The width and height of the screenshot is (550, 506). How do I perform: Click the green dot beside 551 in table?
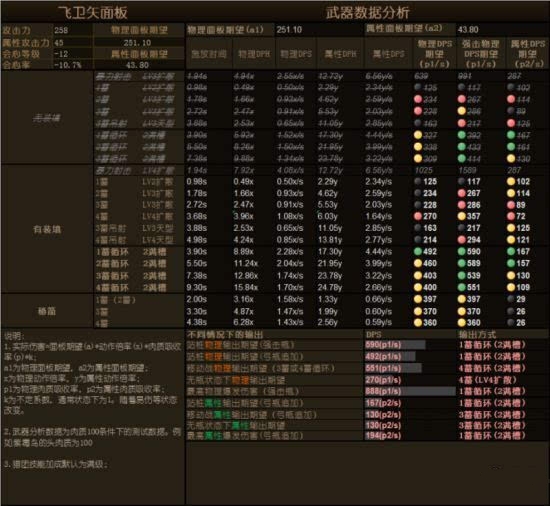tap(462, 287)
